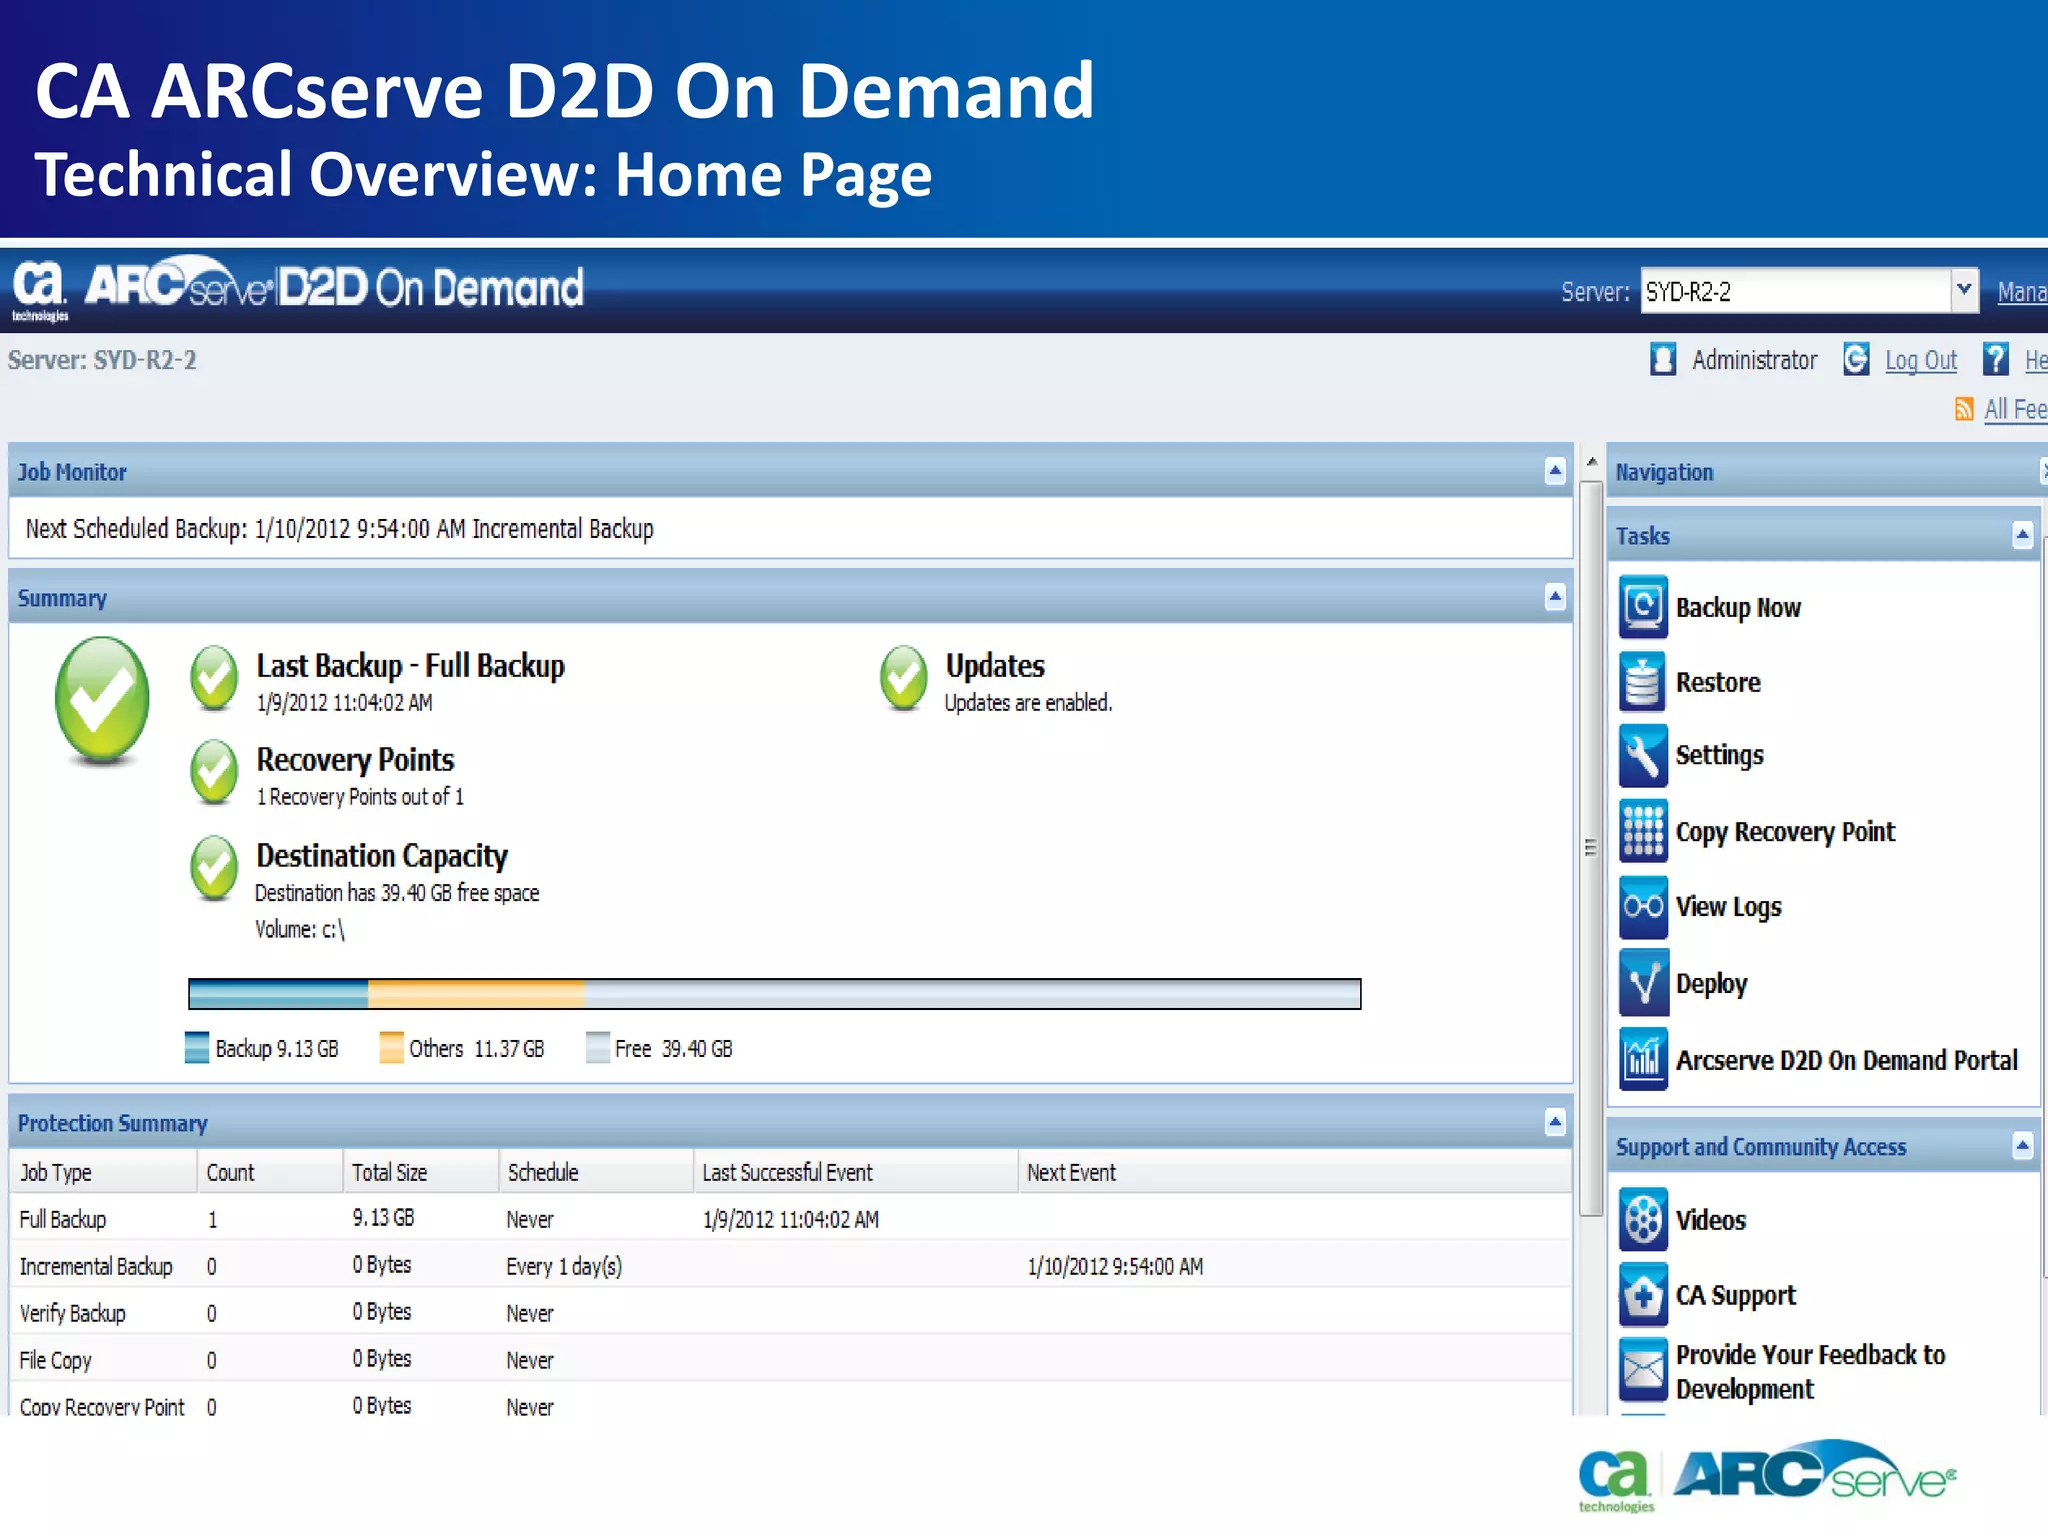Image resolution: width=2048 pixels, height=1536 pixels.
Task: Click the Last Successful Event column header
Action: pyautogui.click(x=856, y=1172)
